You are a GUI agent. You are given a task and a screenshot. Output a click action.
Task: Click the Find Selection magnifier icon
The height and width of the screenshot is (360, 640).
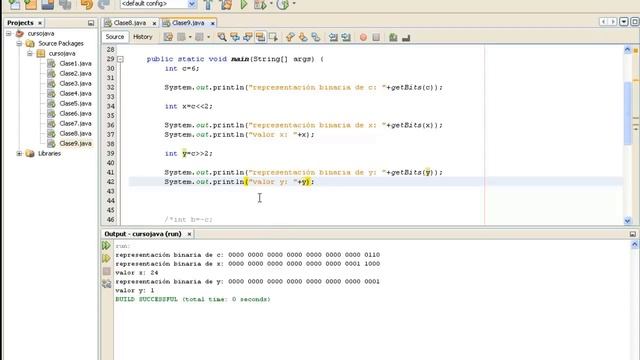[222, 37]
